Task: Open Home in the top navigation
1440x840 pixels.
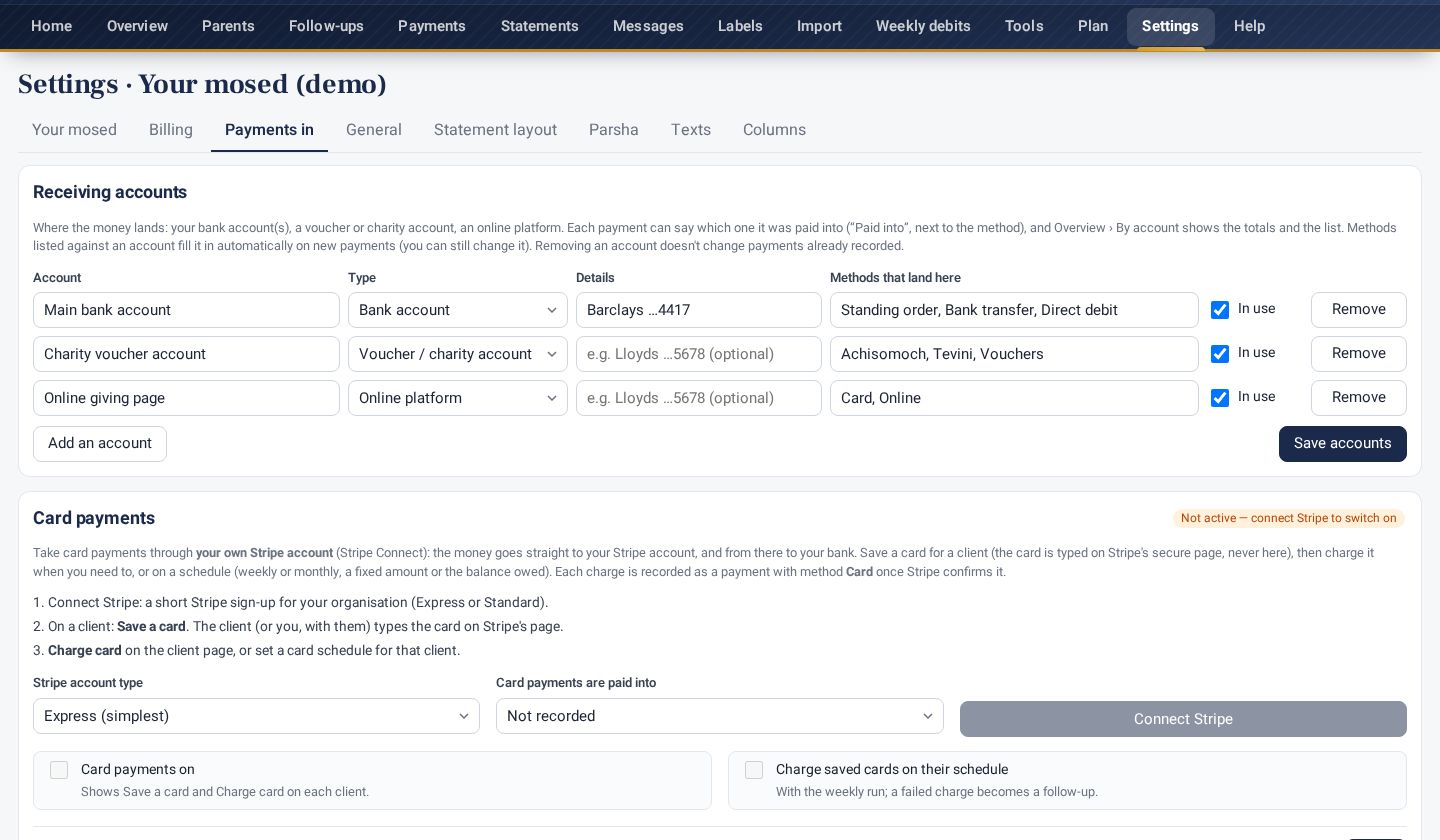Action: pos(51,26)
